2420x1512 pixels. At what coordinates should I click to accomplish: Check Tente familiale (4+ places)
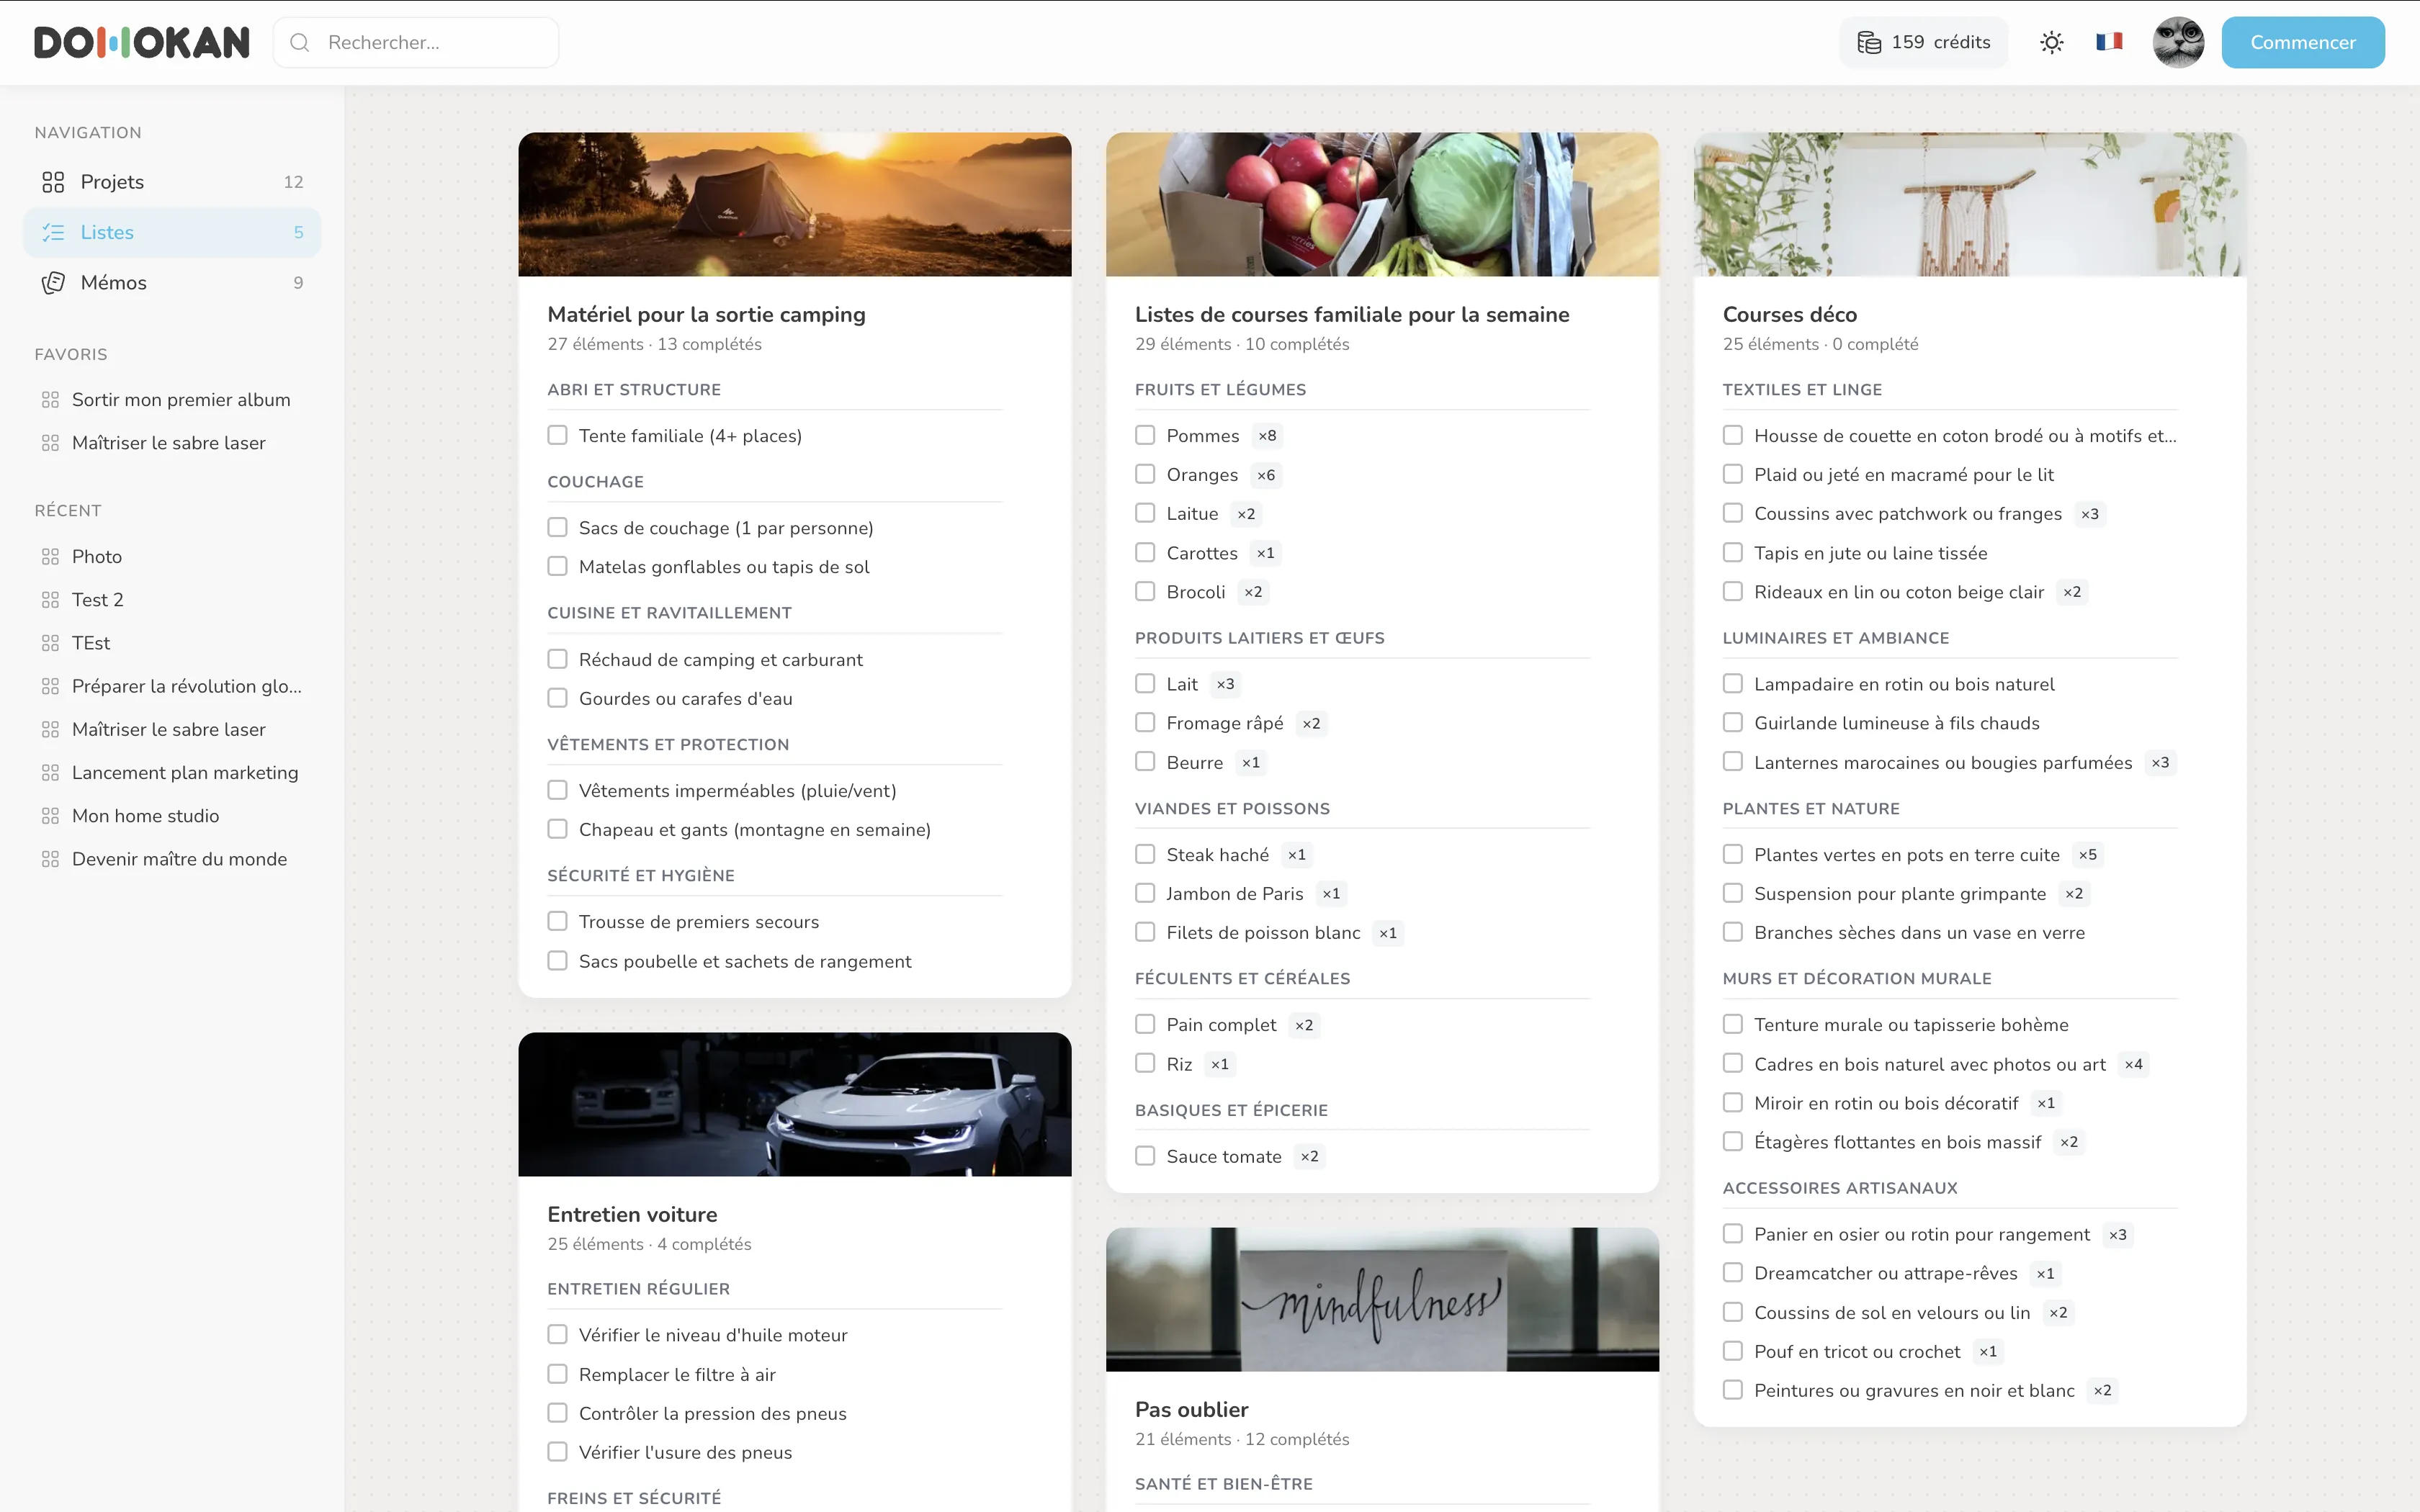click(557, 435)
